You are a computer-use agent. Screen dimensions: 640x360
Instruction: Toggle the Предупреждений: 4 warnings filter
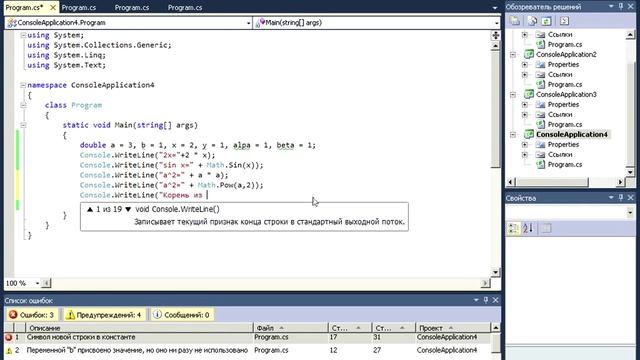tap(104, 315)
